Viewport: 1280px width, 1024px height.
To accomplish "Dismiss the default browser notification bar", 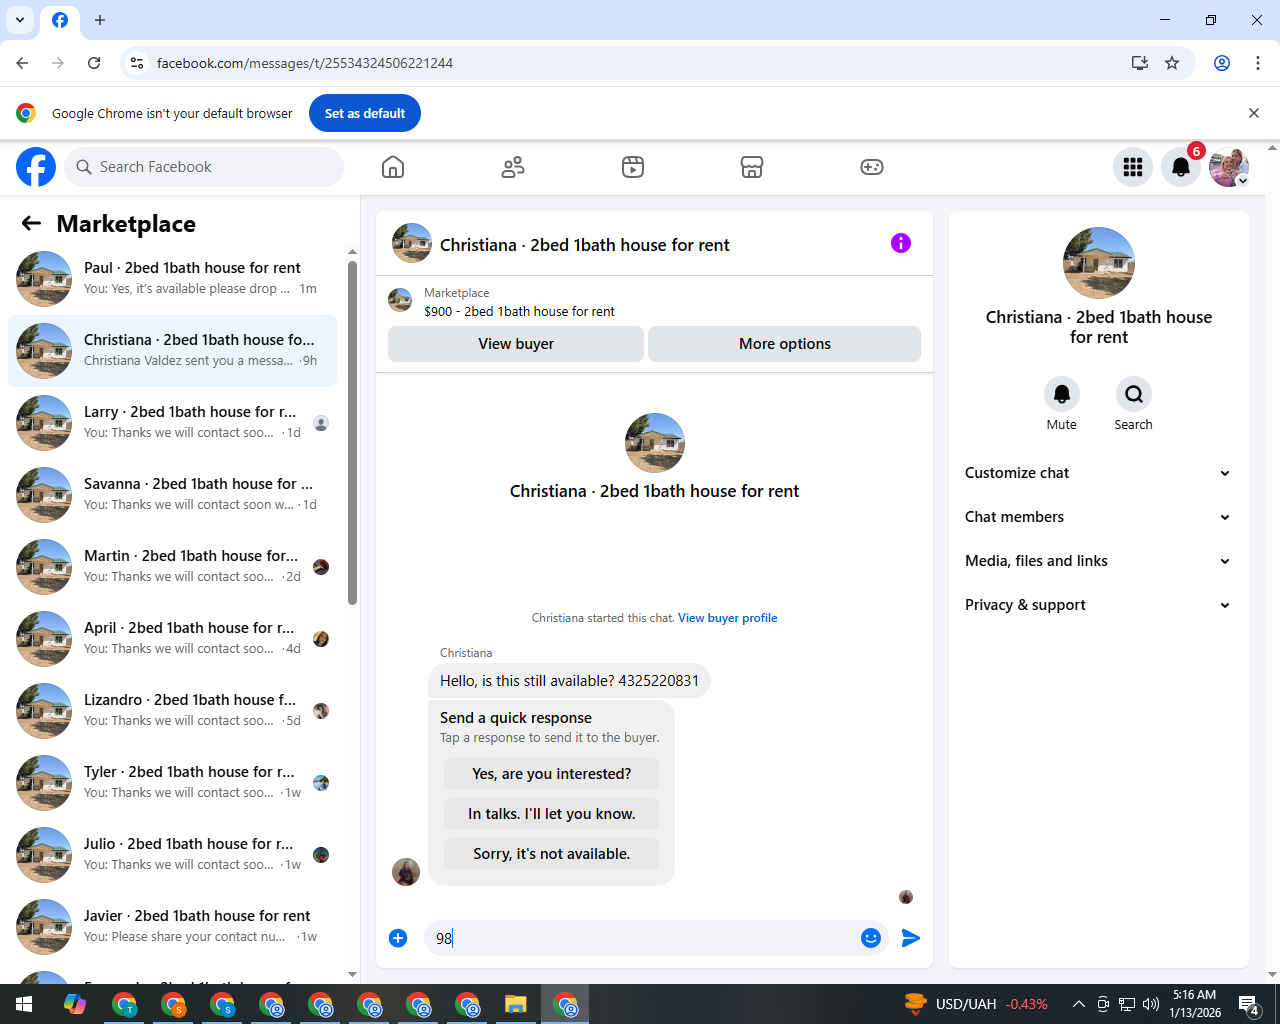I will click(1254, 113).
